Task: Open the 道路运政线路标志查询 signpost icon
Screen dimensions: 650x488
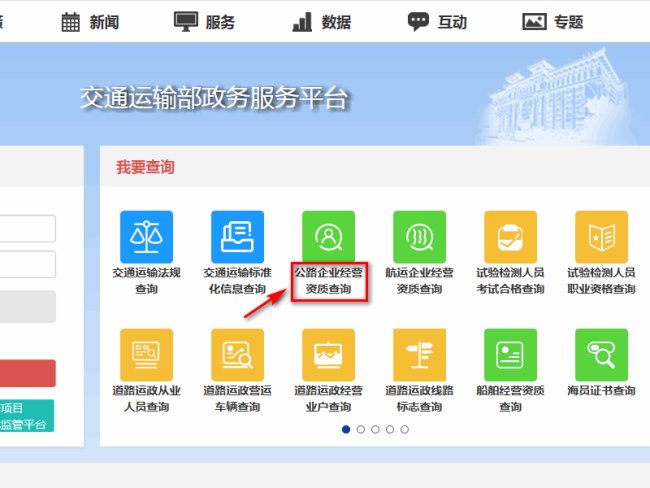Action: [419, 355]
